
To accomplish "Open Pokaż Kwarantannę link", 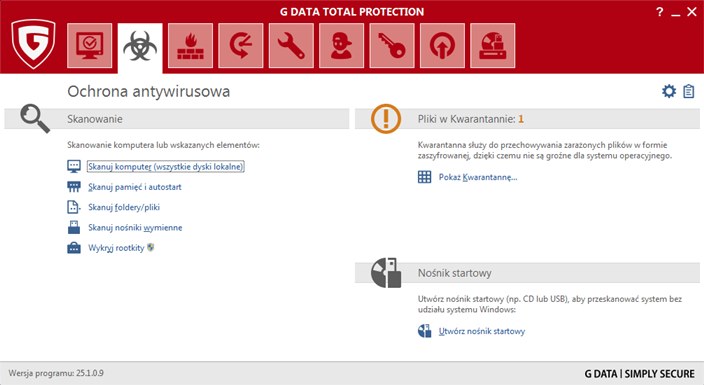I will click(x=478, y=177).
